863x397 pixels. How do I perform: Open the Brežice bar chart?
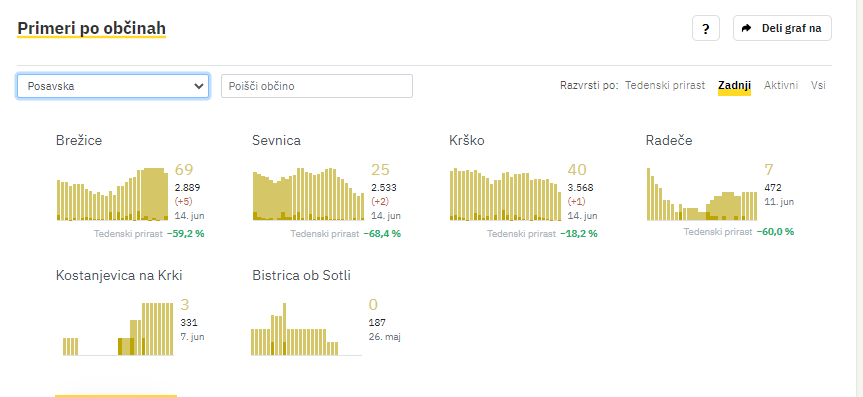(113, 194)
